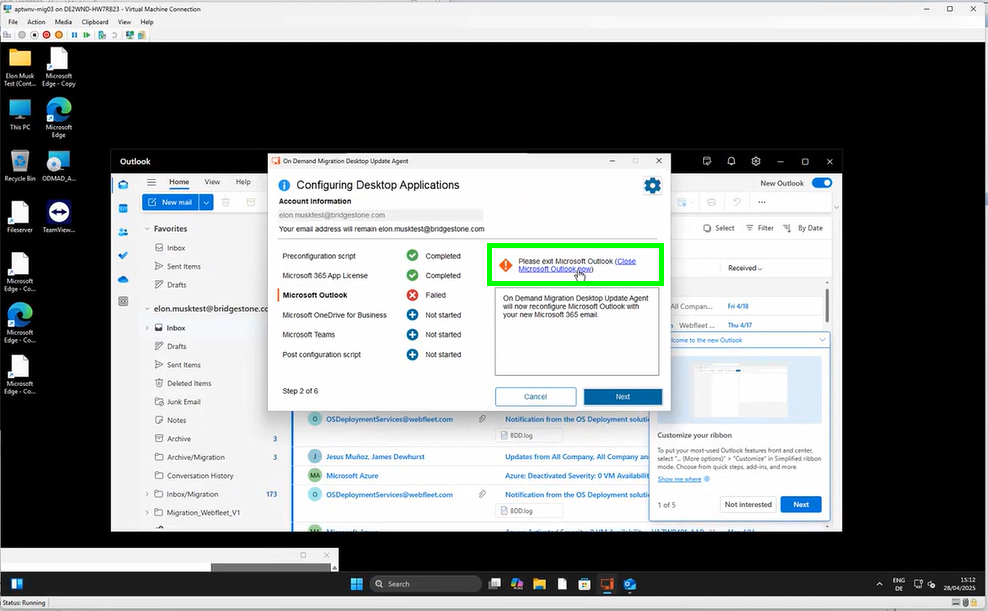Screen dimensions: 988x611
Task: Toggle the New Outlook switch
Action: (x=822, y=183)
